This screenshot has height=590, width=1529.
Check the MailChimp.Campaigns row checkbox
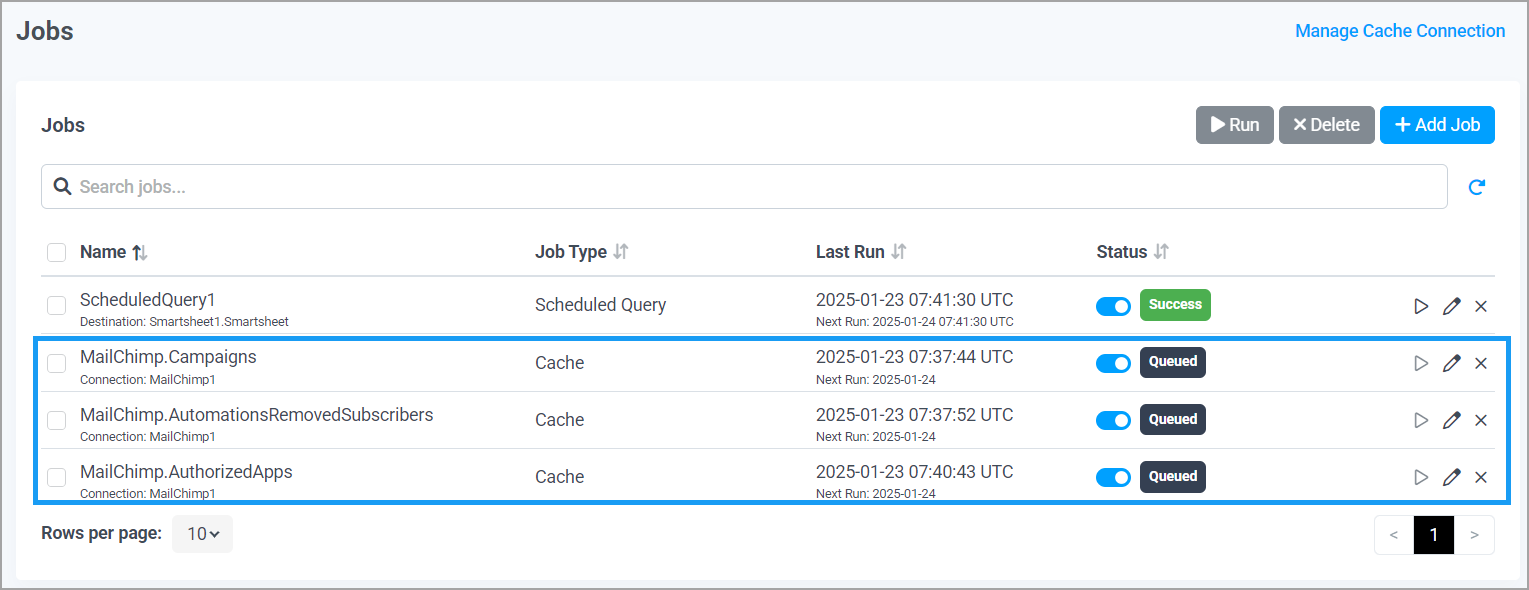56,363
